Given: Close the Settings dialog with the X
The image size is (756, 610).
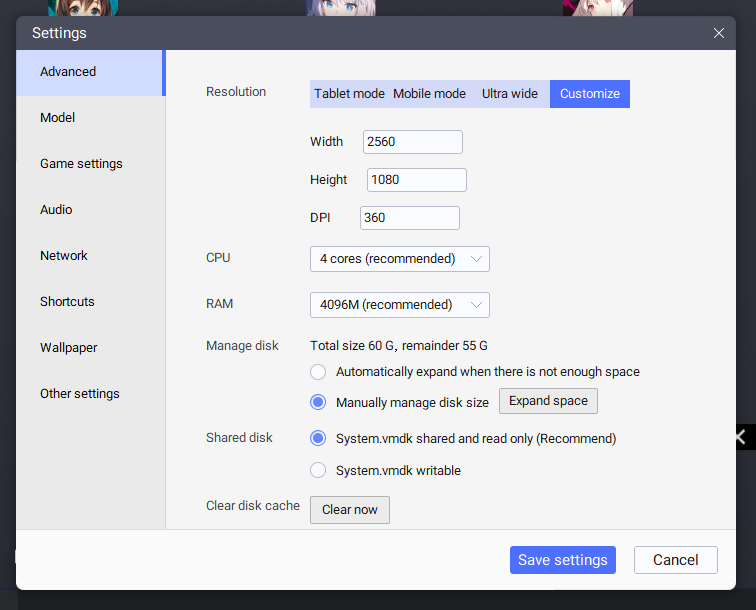Looking at the screenshot, I should 718,33.
